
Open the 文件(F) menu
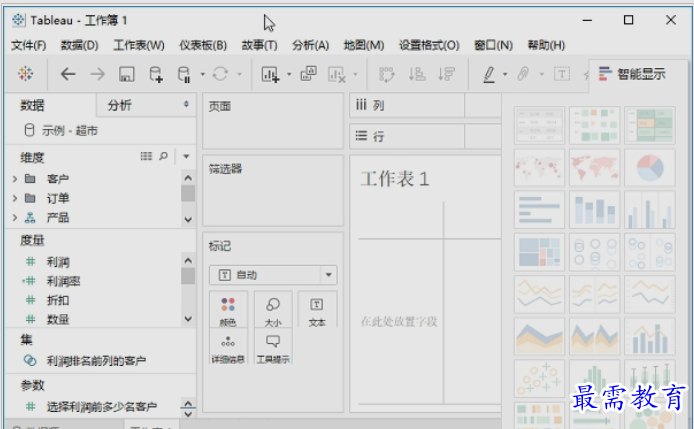click(x=28, y=45)
